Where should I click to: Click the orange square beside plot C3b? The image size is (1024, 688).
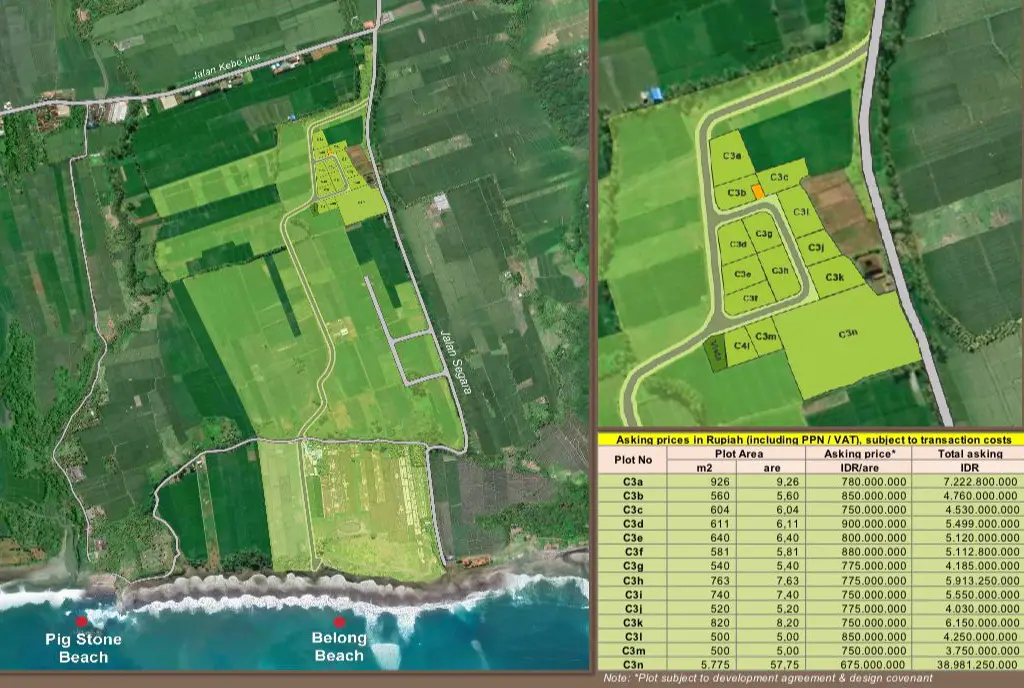758,192
